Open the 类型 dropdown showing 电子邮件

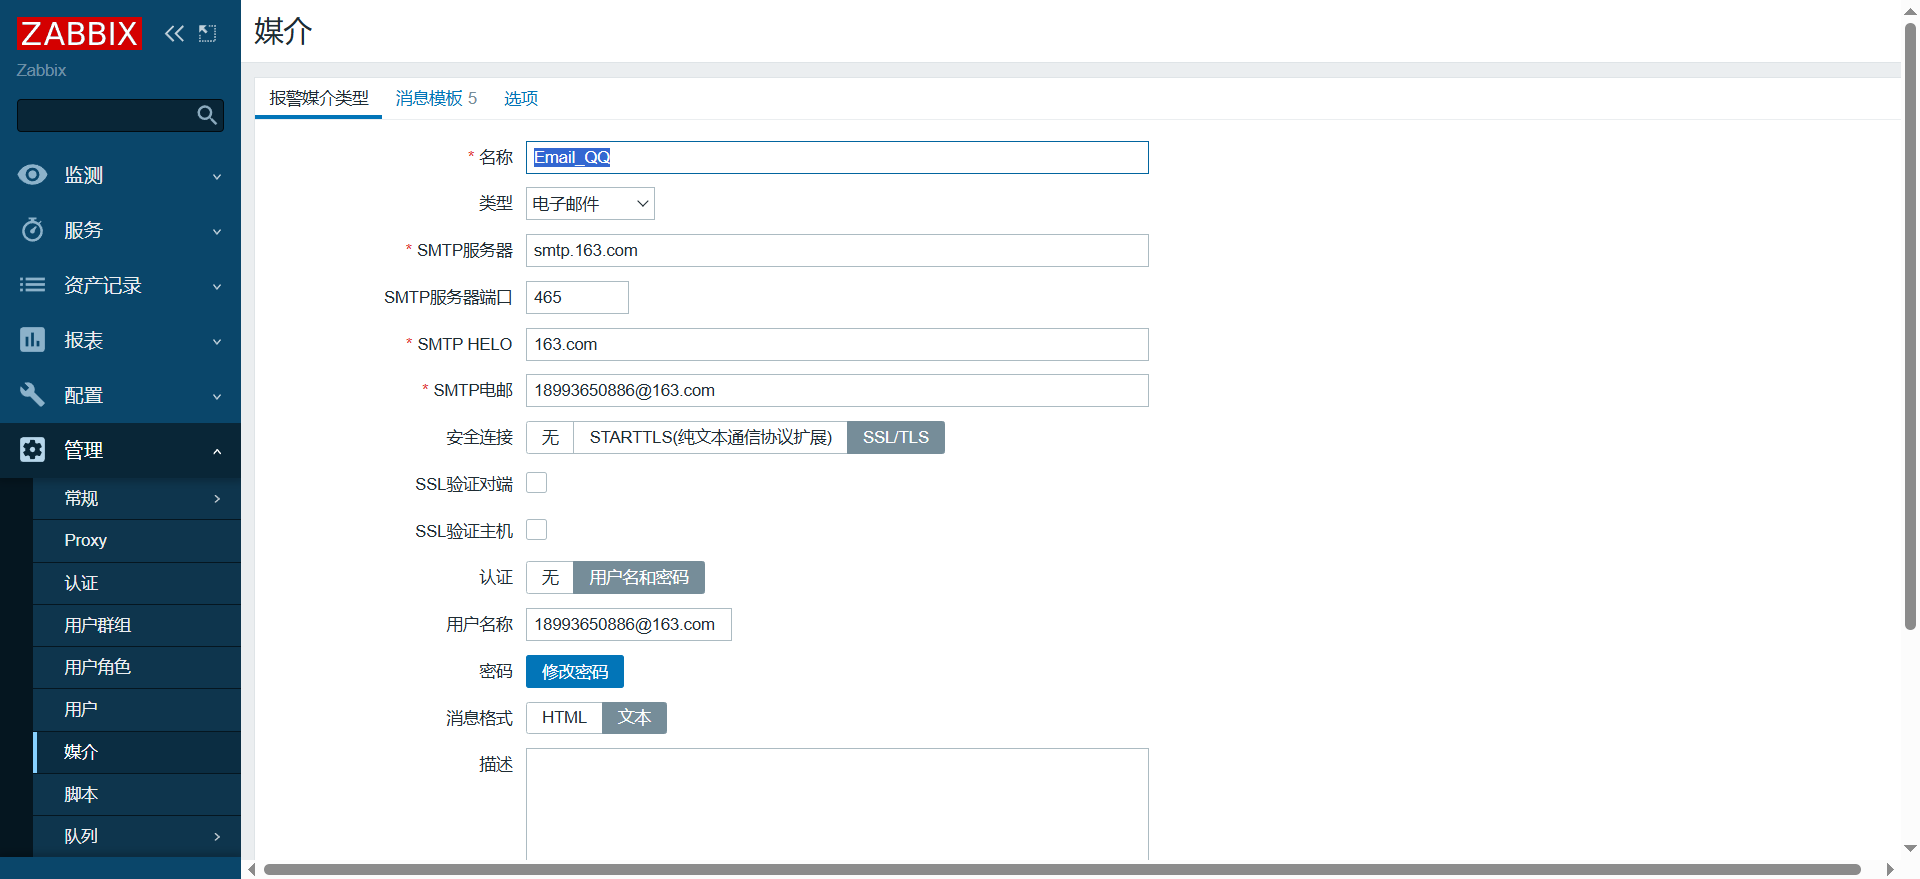(x=590, y=204)
